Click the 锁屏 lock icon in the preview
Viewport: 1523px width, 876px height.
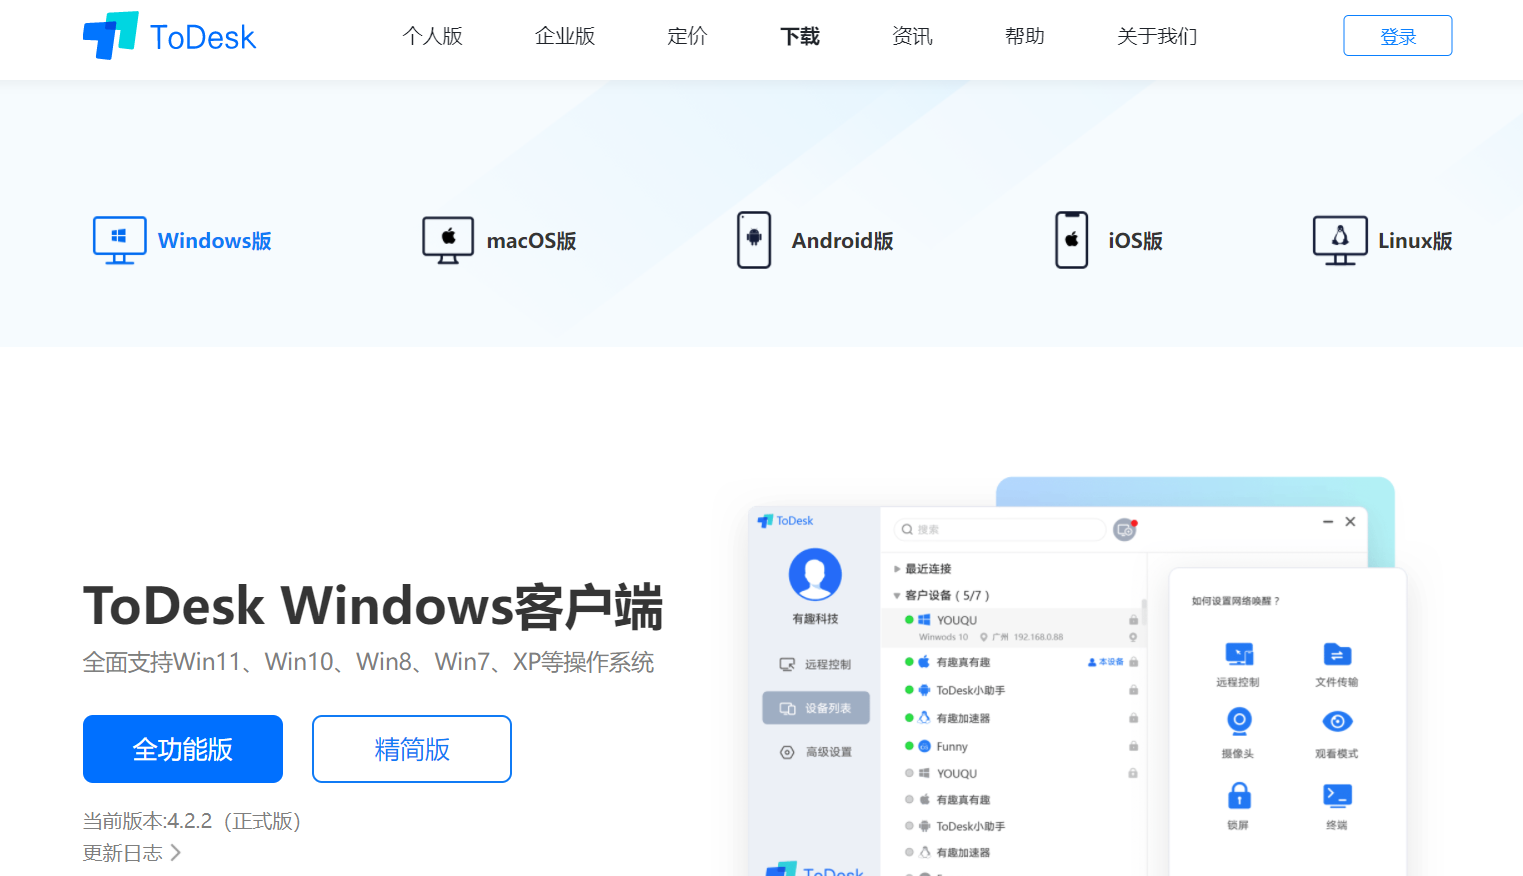tap(1239, 795)
